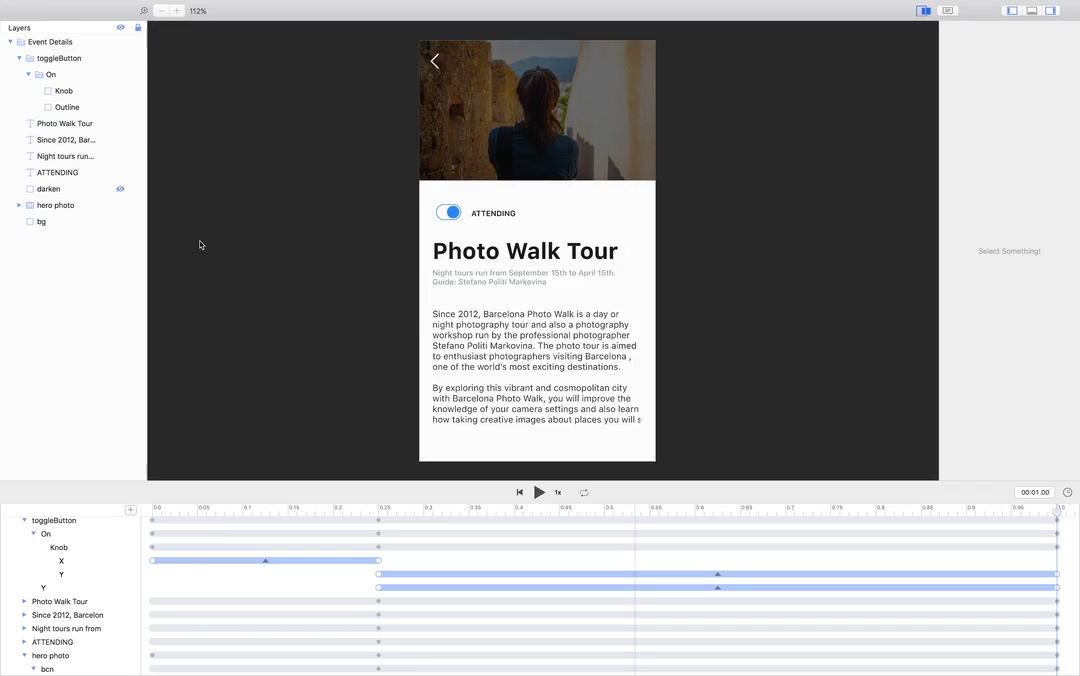
Task: Toggle the bottom timeline panel
Action: 1032,11
